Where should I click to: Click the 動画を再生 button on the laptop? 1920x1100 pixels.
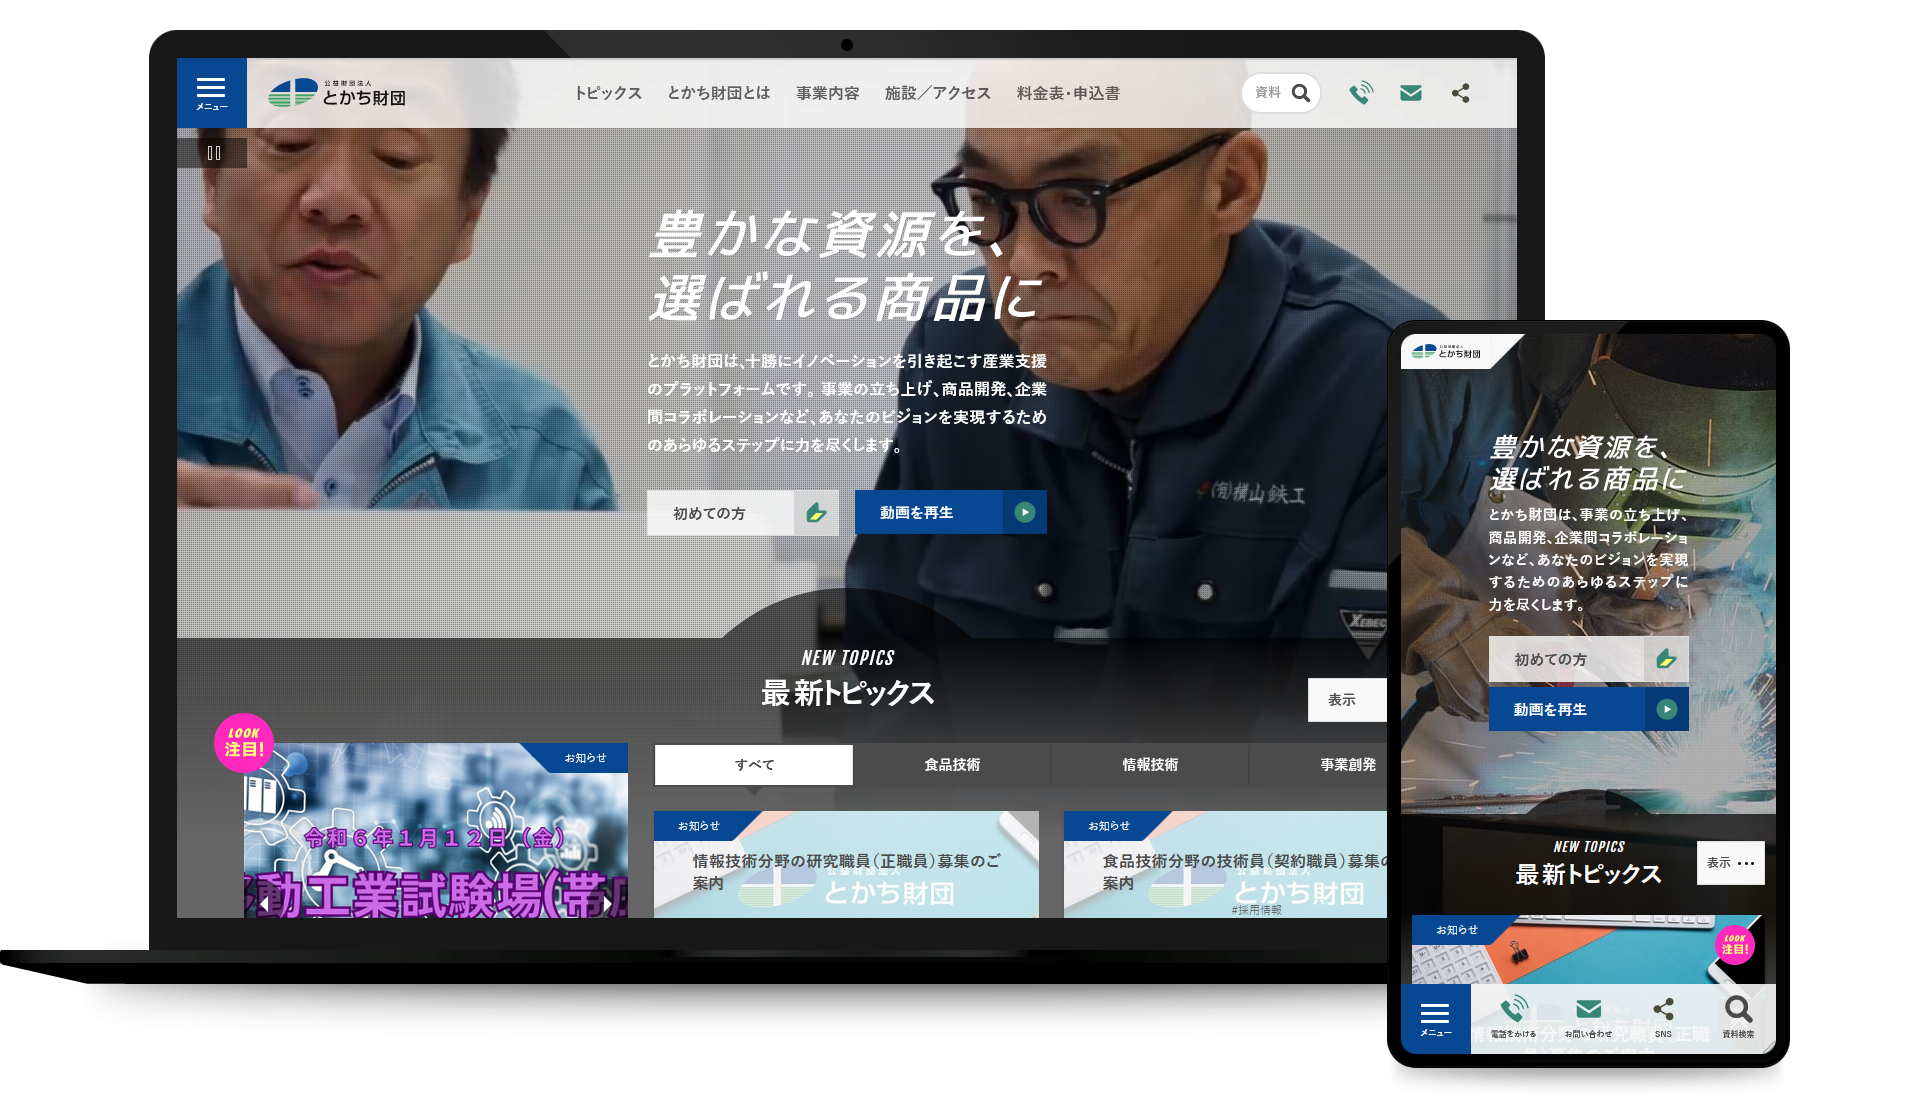pyautogui.click(x=950, y=512)
